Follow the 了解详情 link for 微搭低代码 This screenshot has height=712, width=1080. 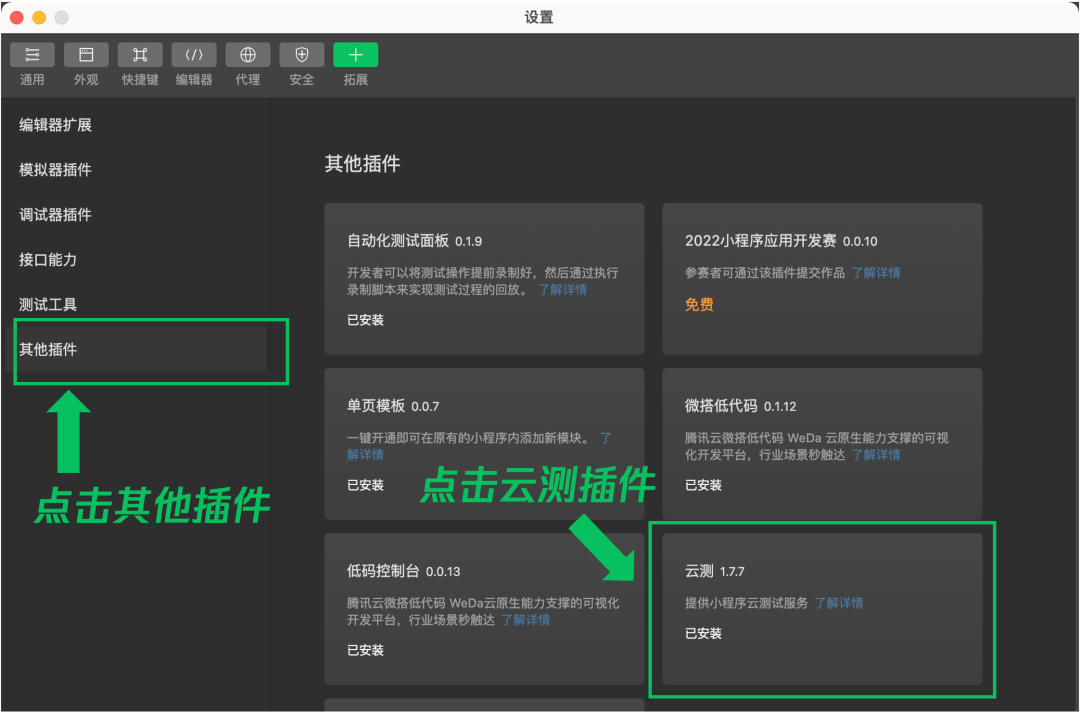pos(875,455)
